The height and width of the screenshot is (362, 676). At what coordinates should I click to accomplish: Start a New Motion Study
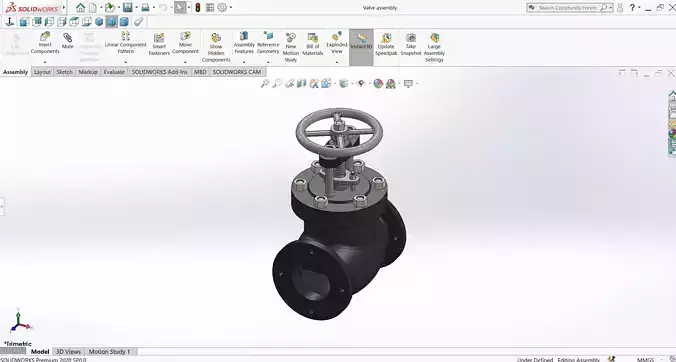pos(291,47)
